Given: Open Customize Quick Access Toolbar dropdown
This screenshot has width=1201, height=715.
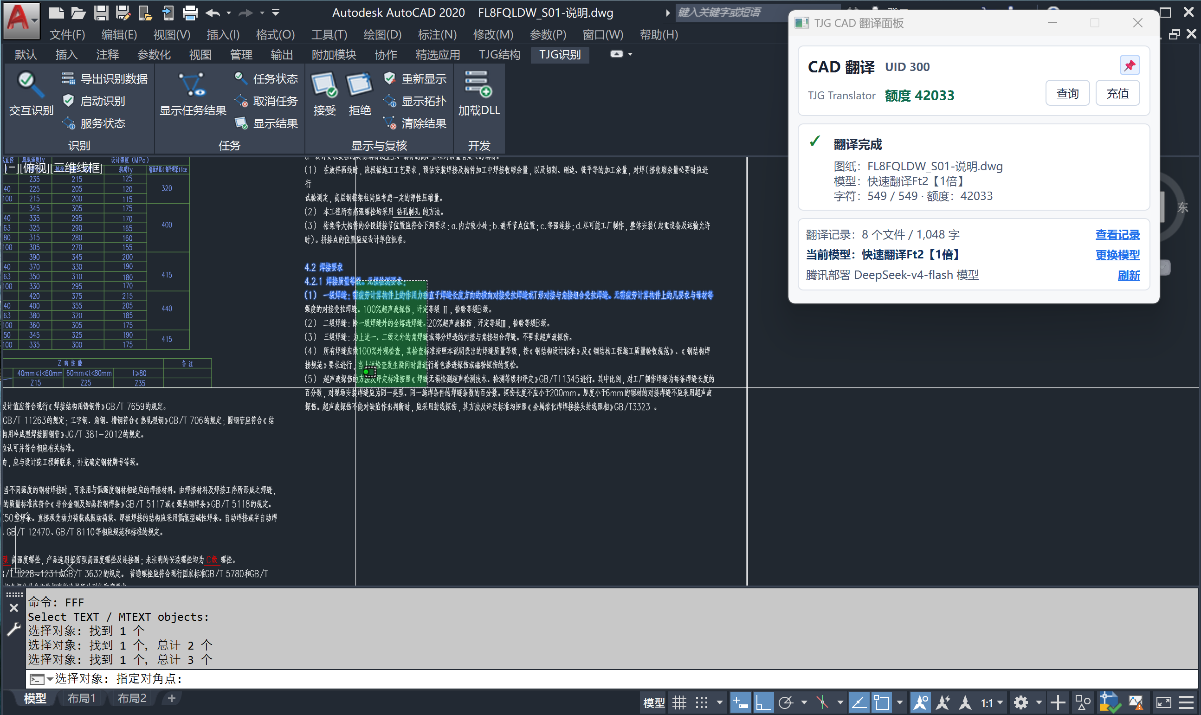Looking at the screenshot, I should click(278, 13).
